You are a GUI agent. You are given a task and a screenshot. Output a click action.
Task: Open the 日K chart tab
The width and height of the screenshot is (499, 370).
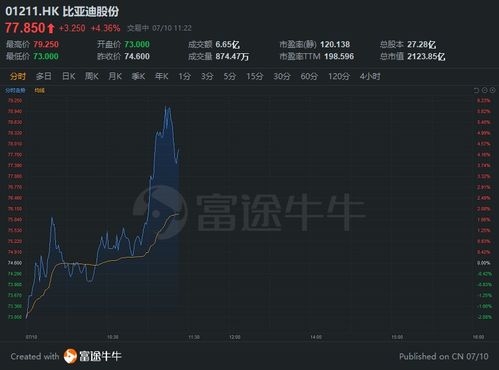(69, 76)
